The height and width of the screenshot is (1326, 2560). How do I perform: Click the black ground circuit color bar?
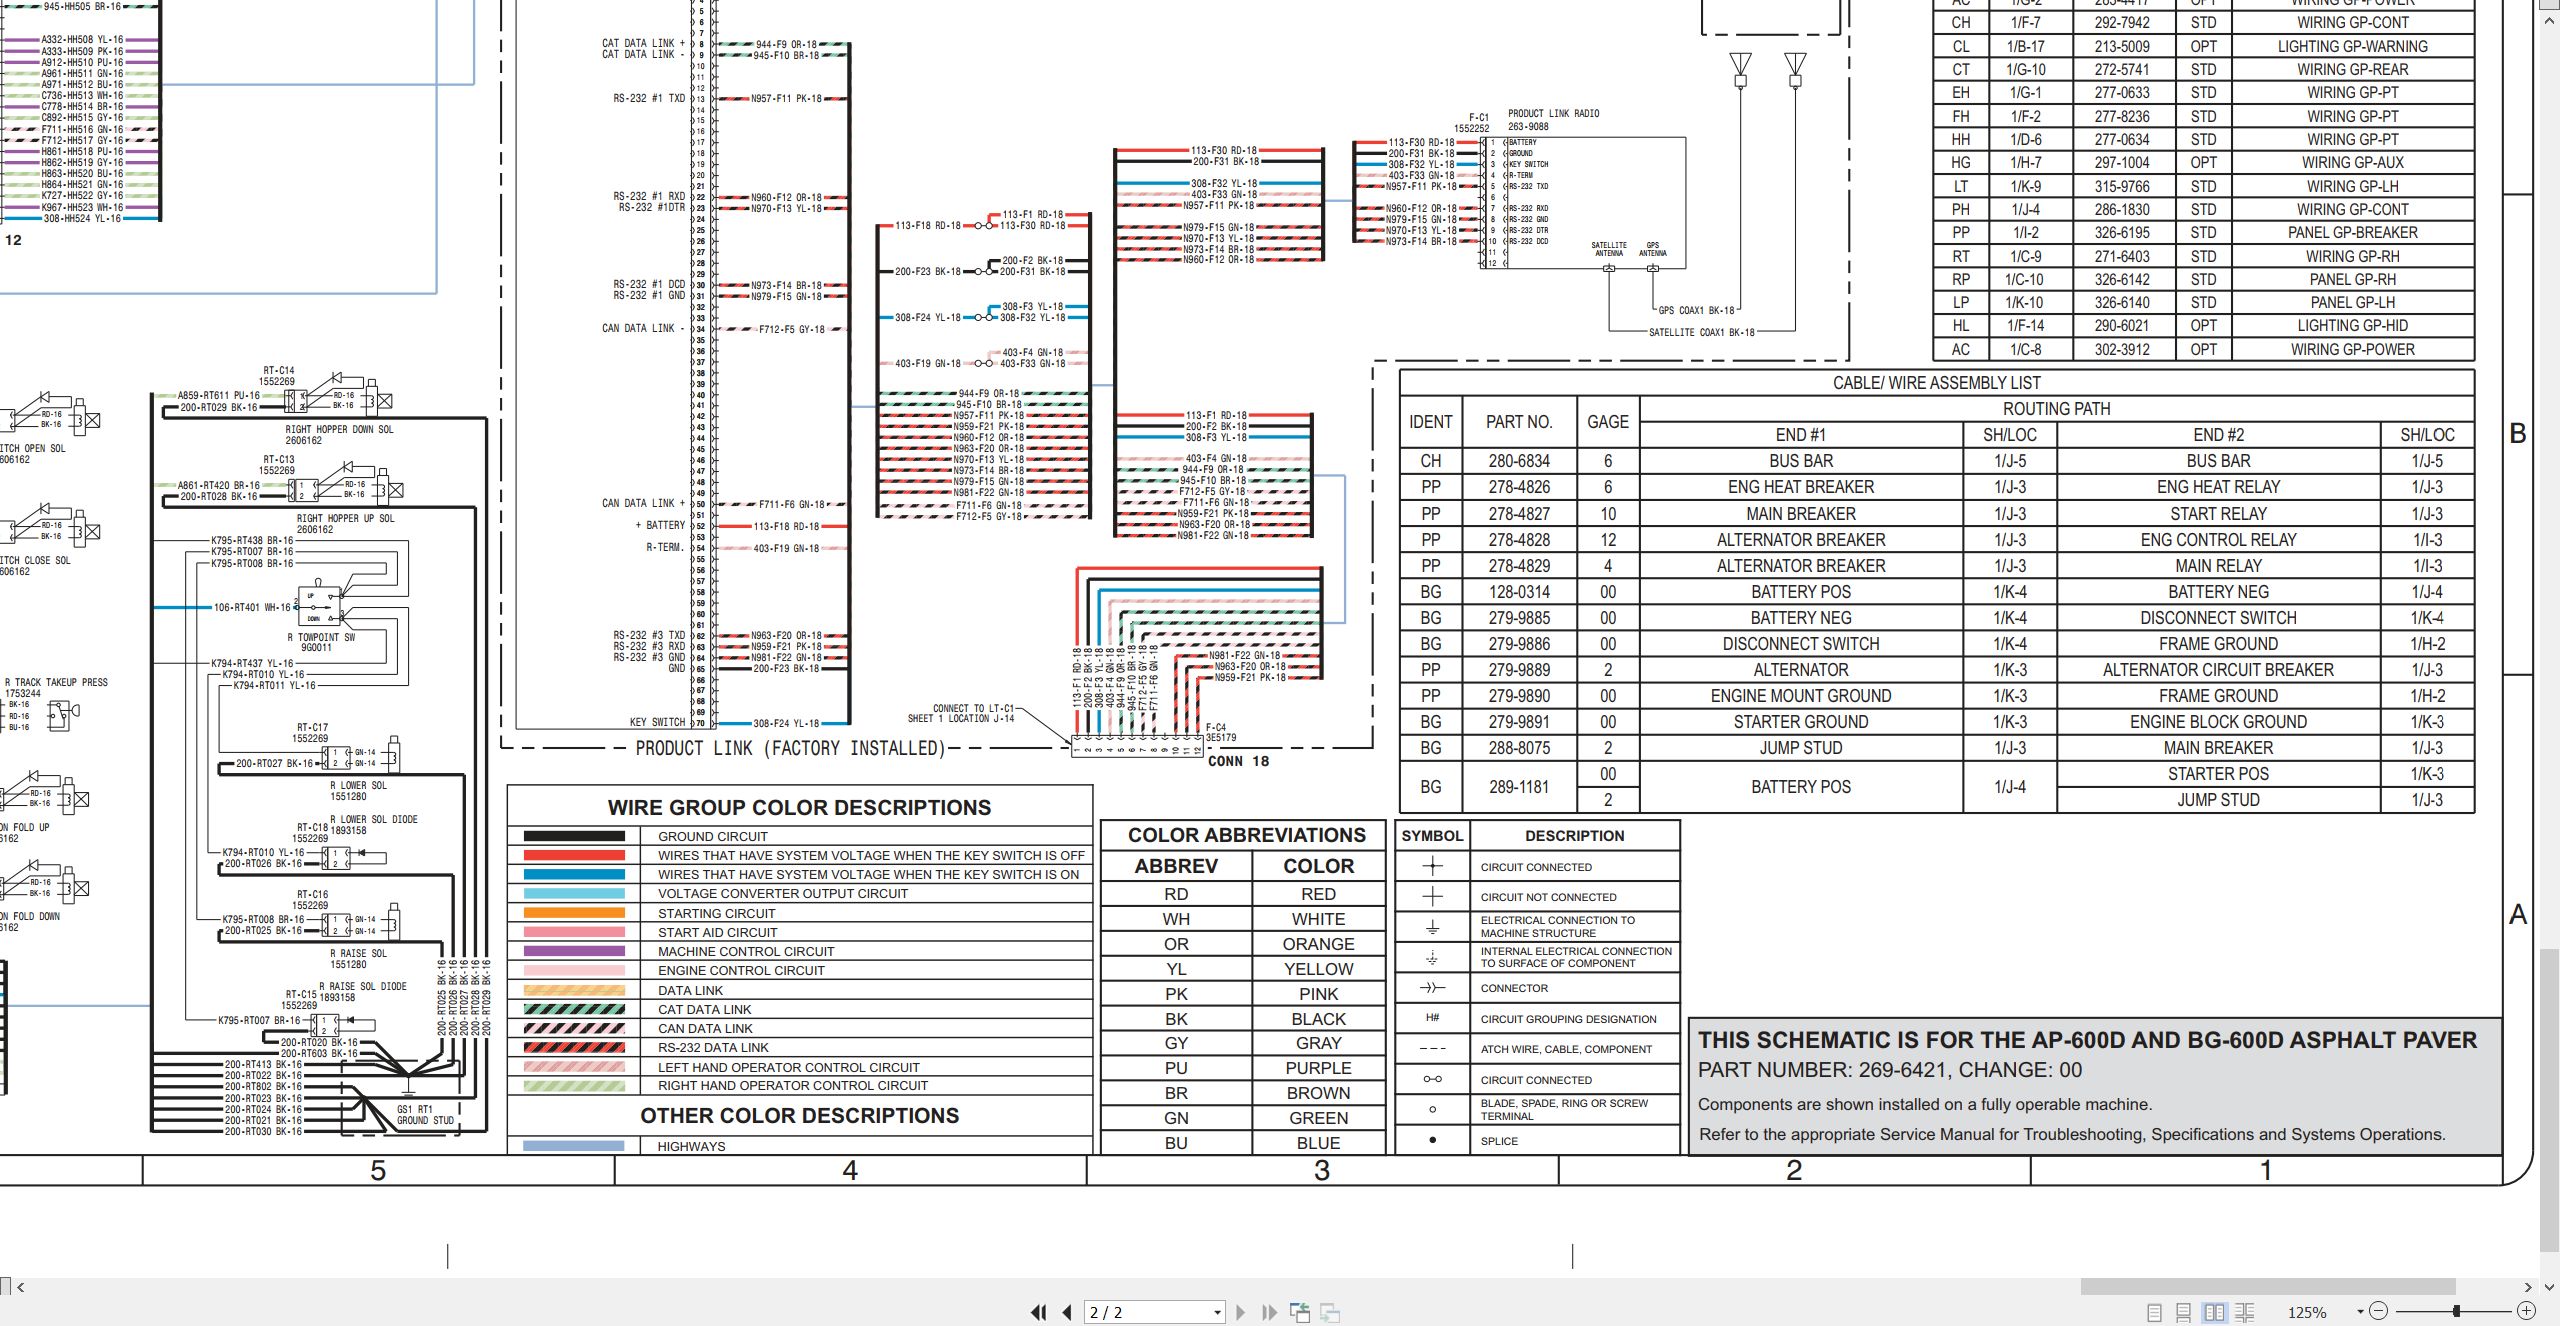pyautogui.click(x=574, y=836)
